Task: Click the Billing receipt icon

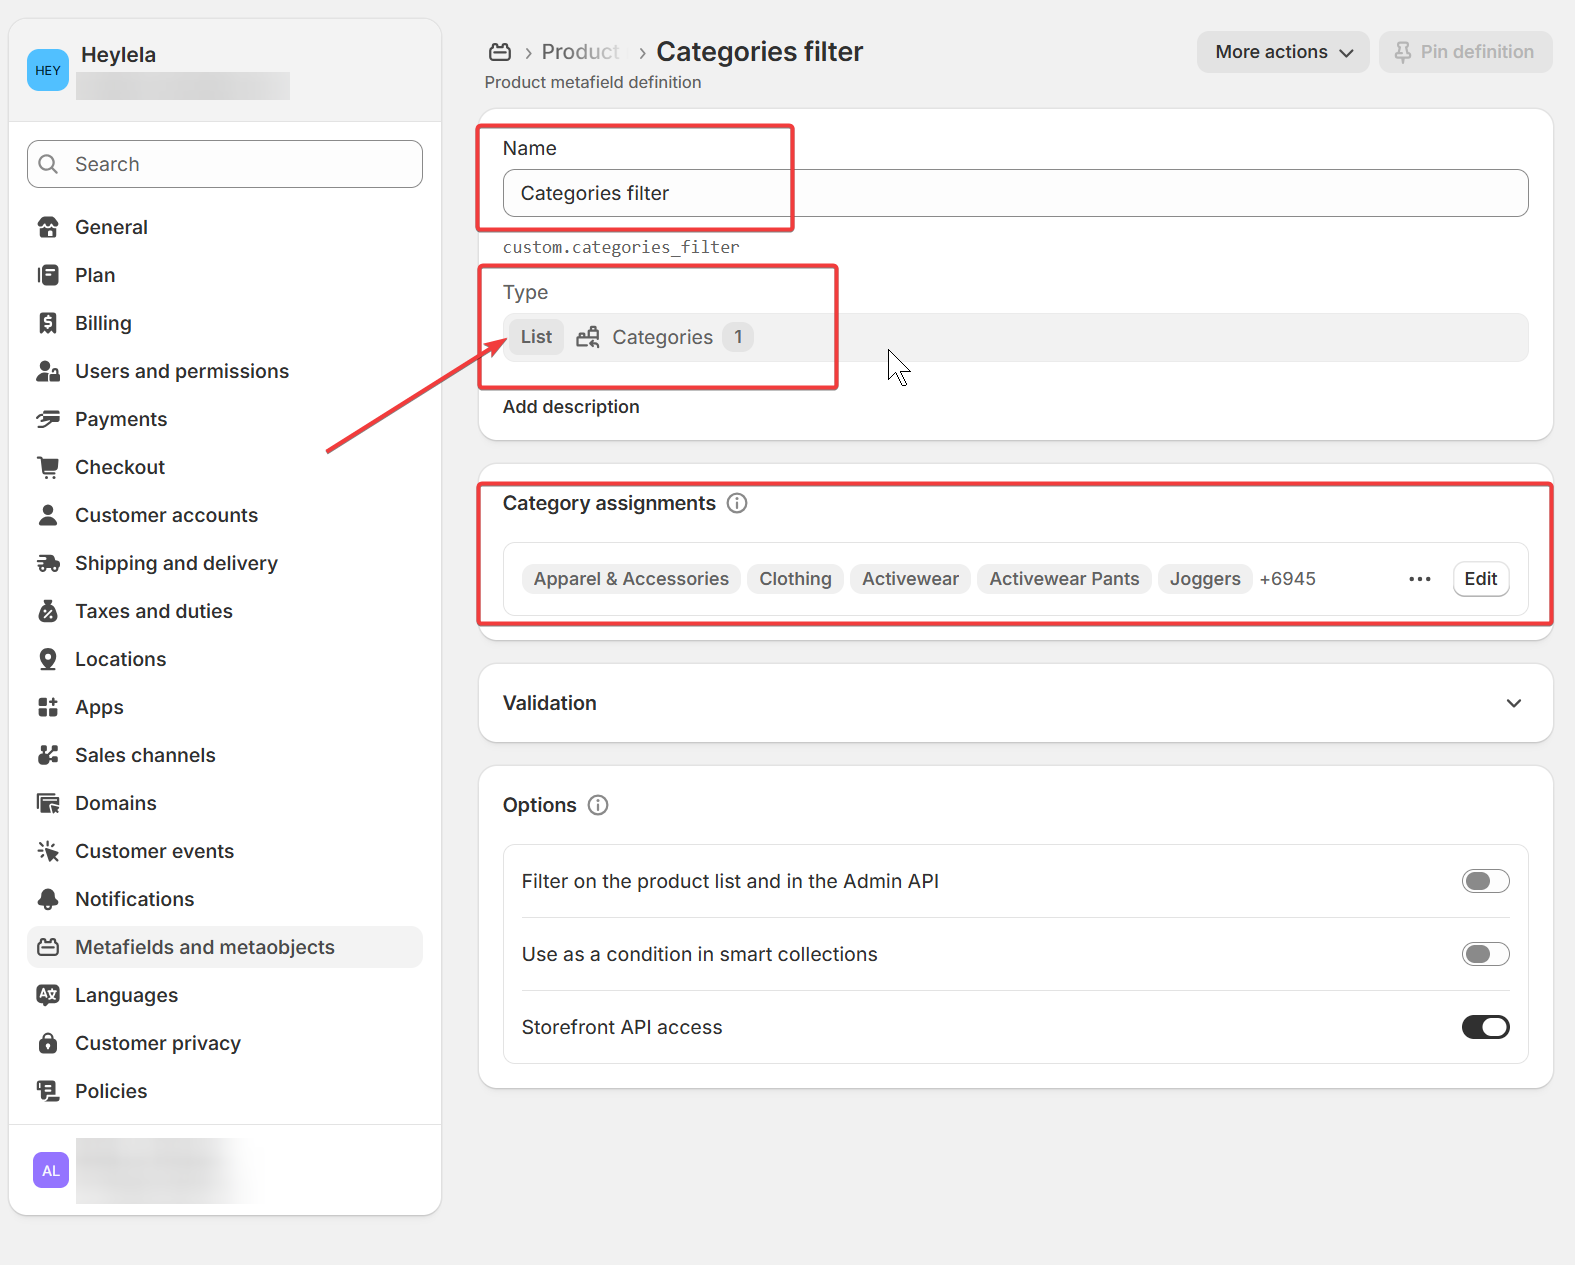Action: pos(48,323)
